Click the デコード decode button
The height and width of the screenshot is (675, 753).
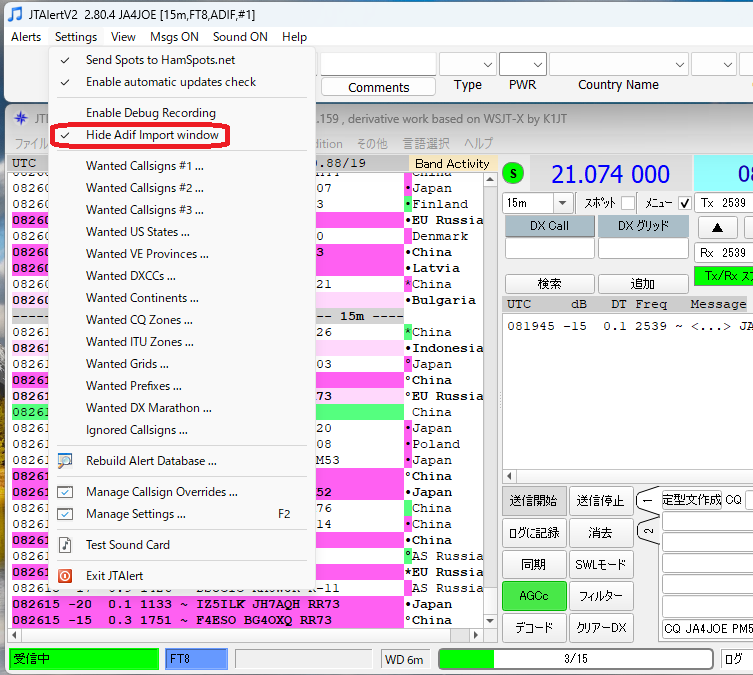point(534,627)
